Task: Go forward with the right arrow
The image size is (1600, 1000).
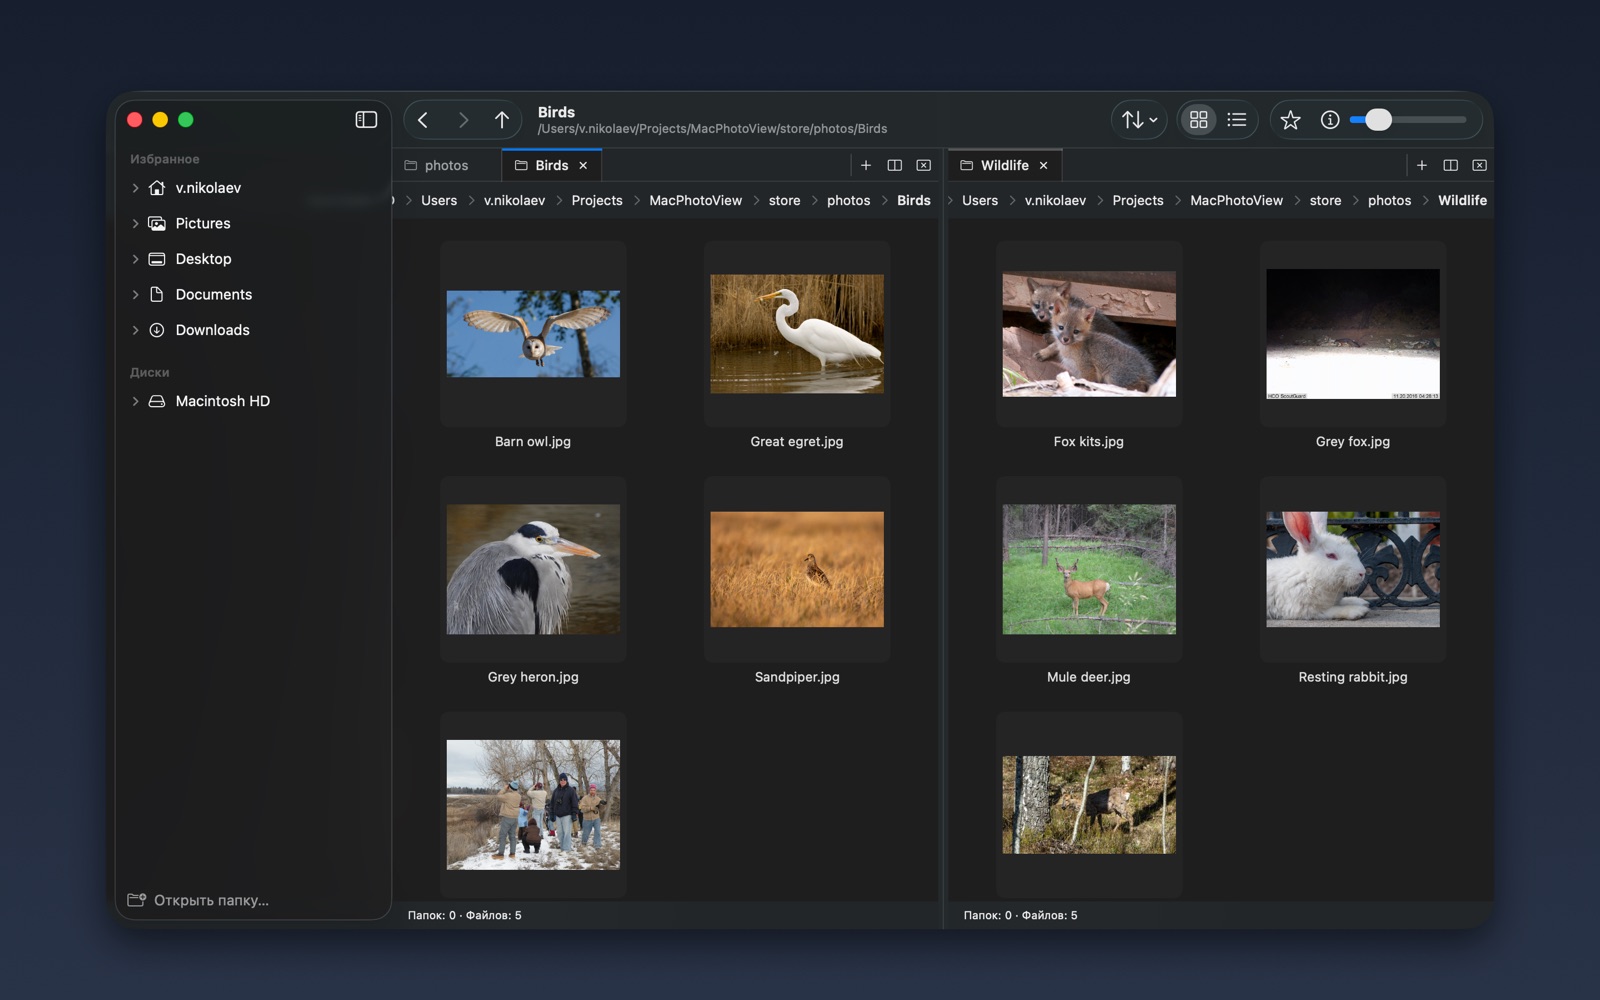Action: (x=463, y=120)
